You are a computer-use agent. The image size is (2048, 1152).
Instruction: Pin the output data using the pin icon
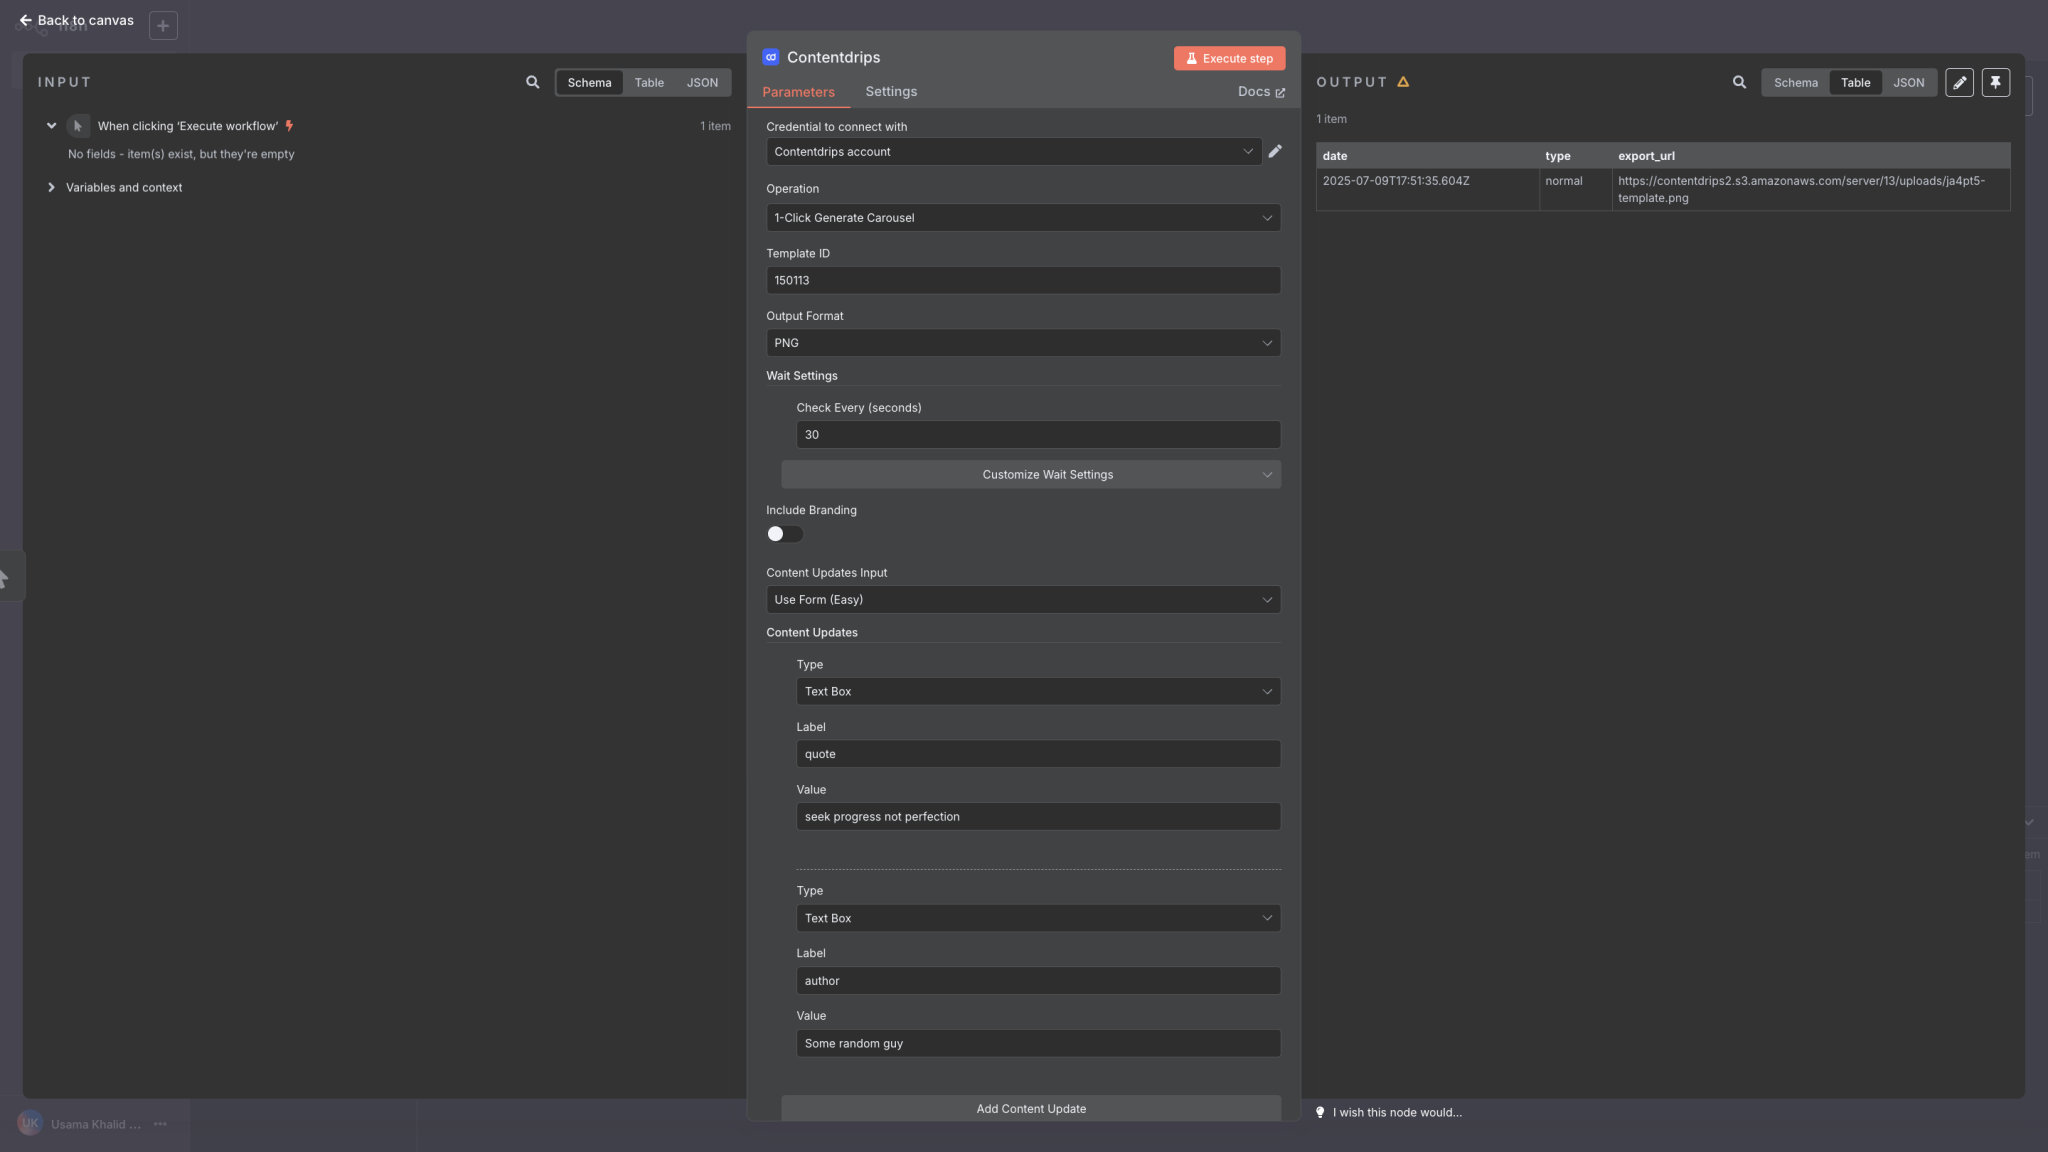point(1996,82)
